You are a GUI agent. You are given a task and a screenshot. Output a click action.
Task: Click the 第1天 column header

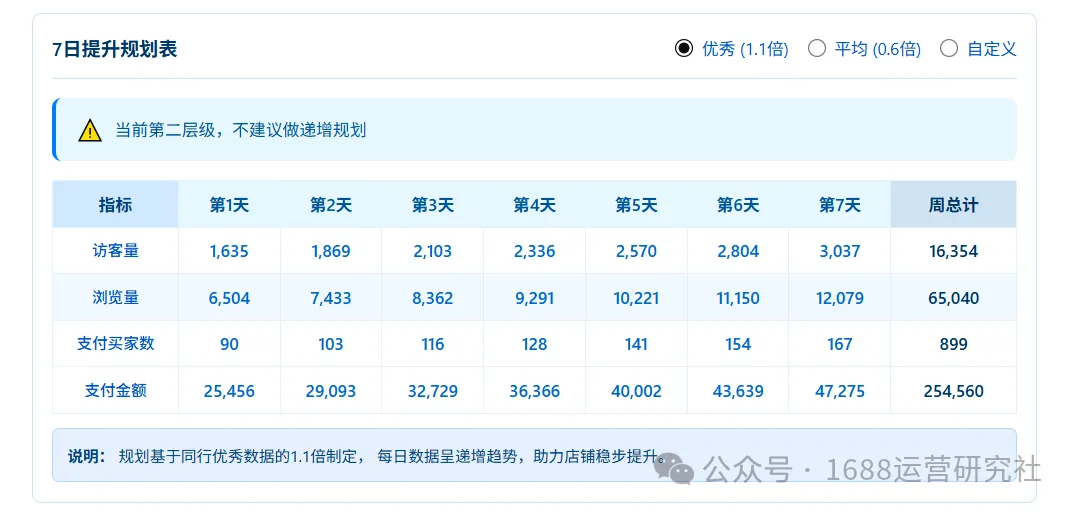click(229, 204)
